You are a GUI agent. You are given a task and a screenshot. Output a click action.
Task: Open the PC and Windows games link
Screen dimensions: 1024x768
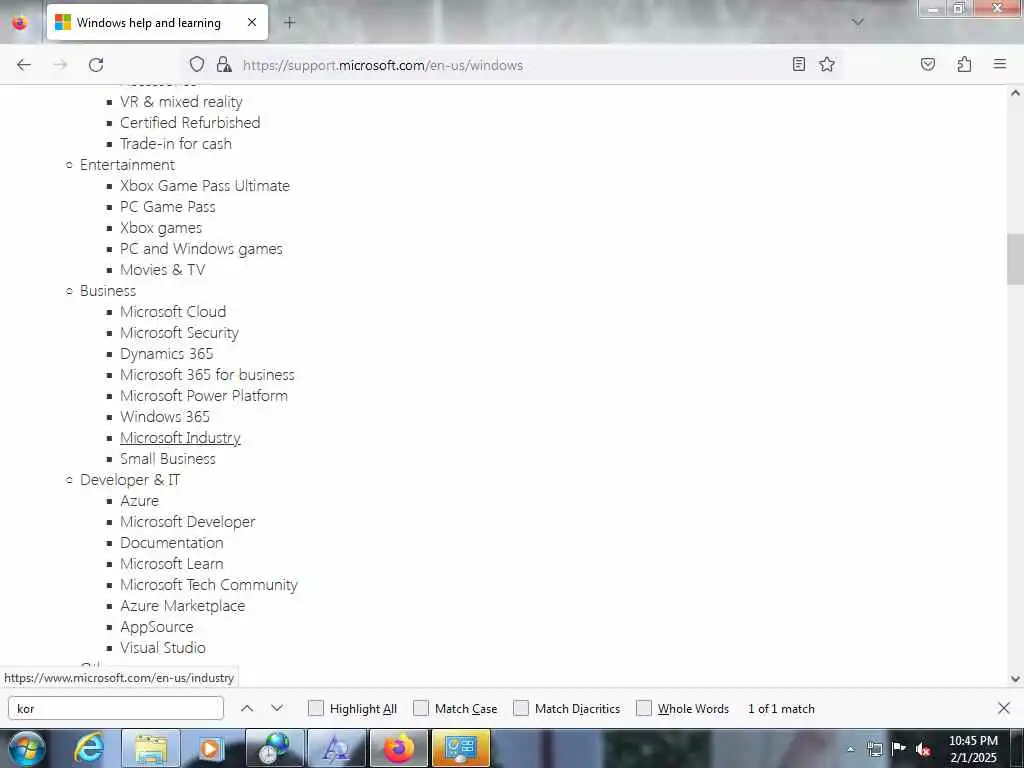point(201,249)
